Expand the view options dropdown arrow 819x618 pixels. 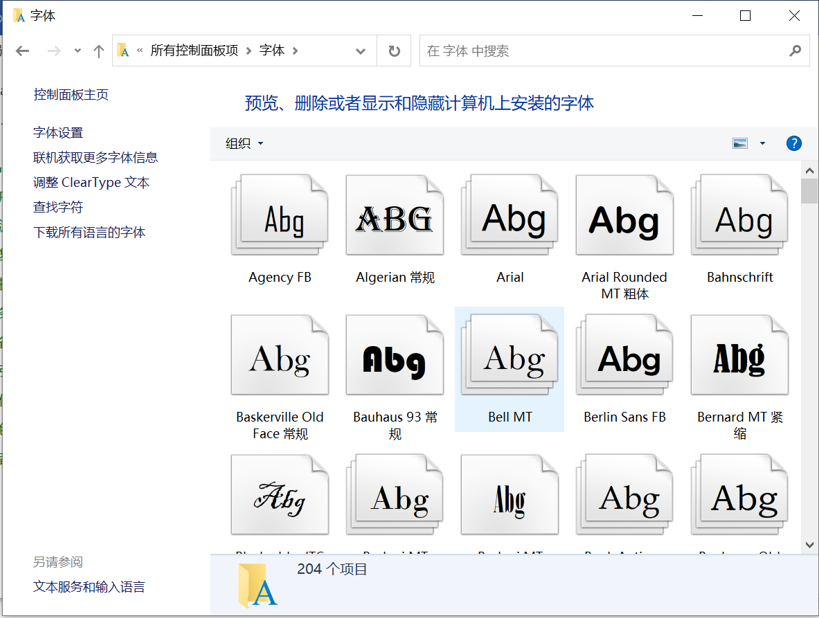pos(763,143)
